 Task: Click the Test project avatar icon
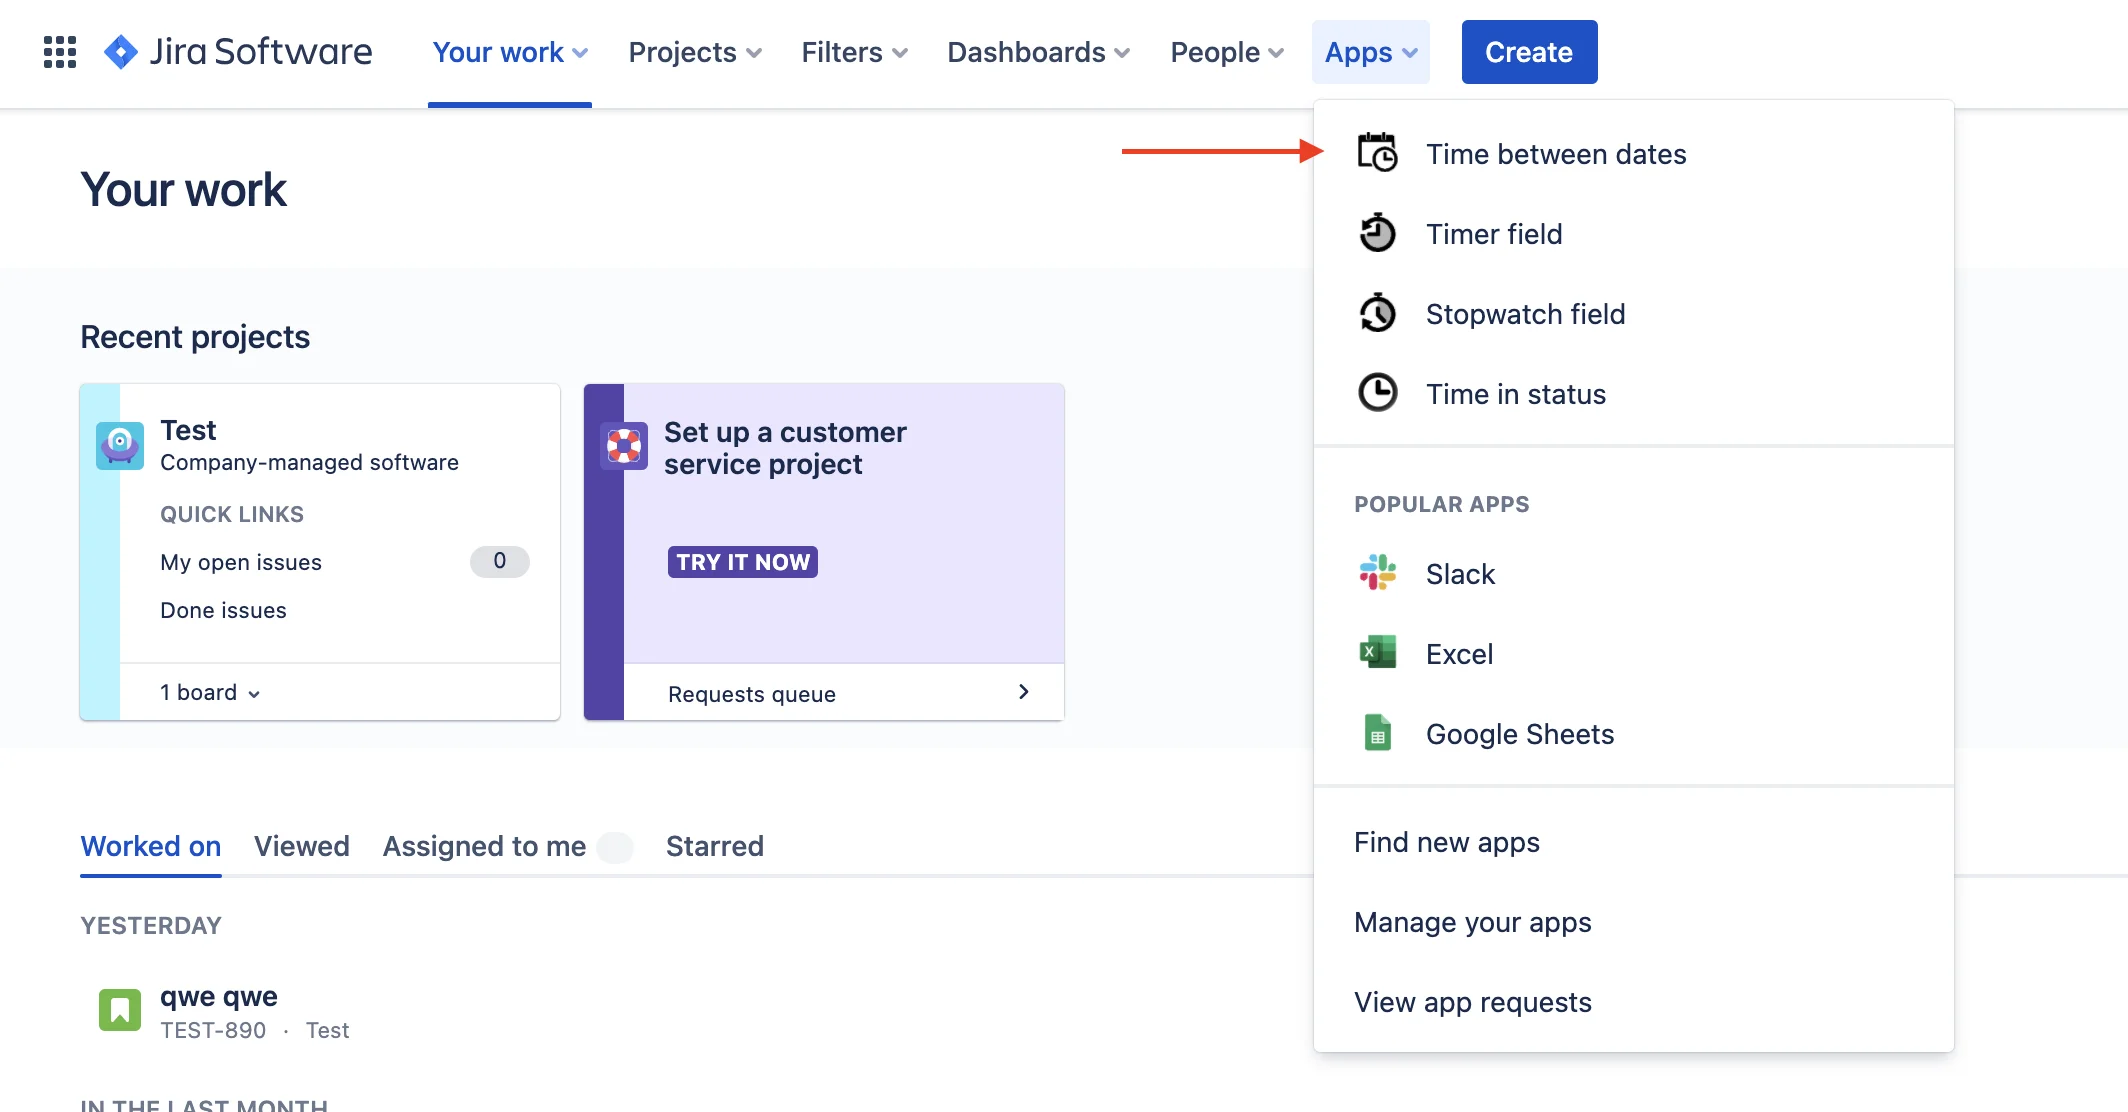point(120,445)
